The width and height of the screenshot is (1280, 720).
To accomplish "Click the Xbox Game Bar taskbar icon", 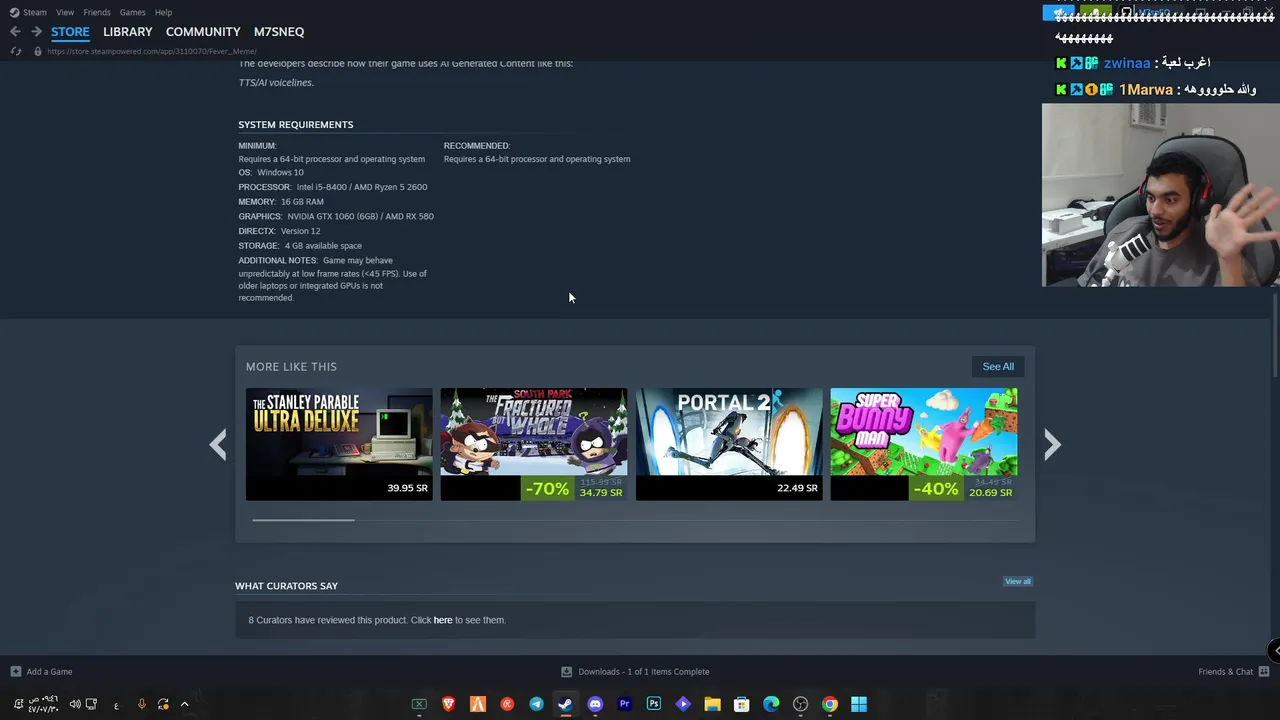I will (x=419, y=704).
